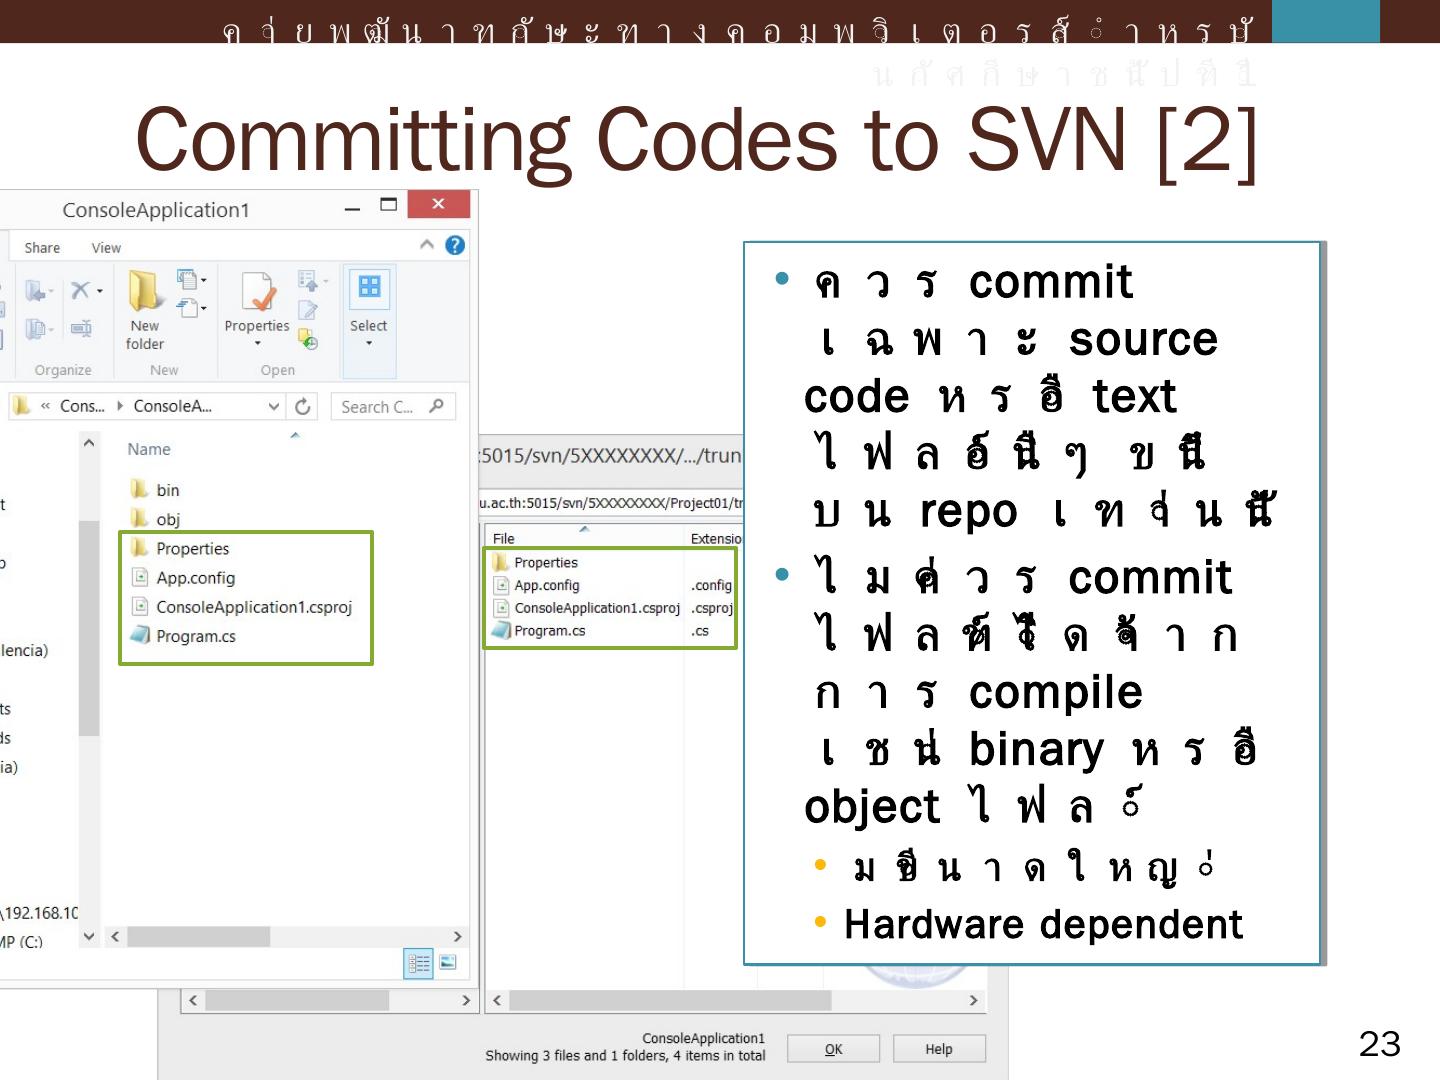Click the search magnifier icon

coord(436,406)
